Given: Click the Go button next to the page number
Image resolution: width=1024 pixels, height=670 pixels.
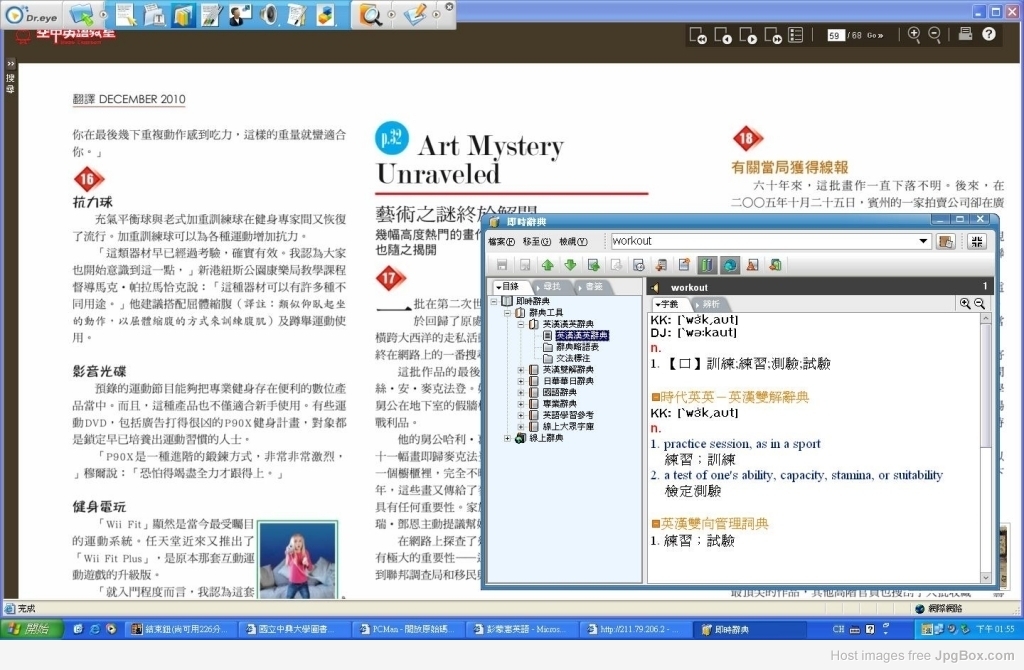Looking at the screenshot, I should pyautogui.click(x=875, y=35).
